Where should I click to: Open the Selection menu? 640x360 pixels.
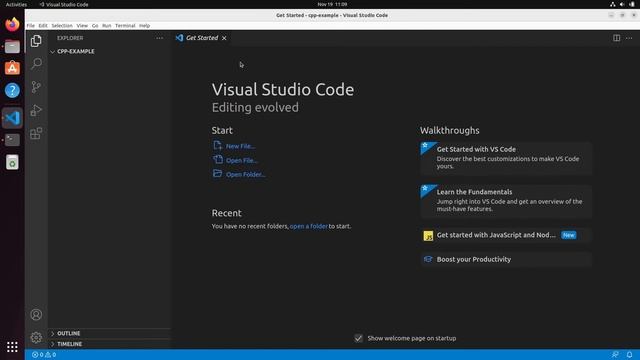point(62,26)
